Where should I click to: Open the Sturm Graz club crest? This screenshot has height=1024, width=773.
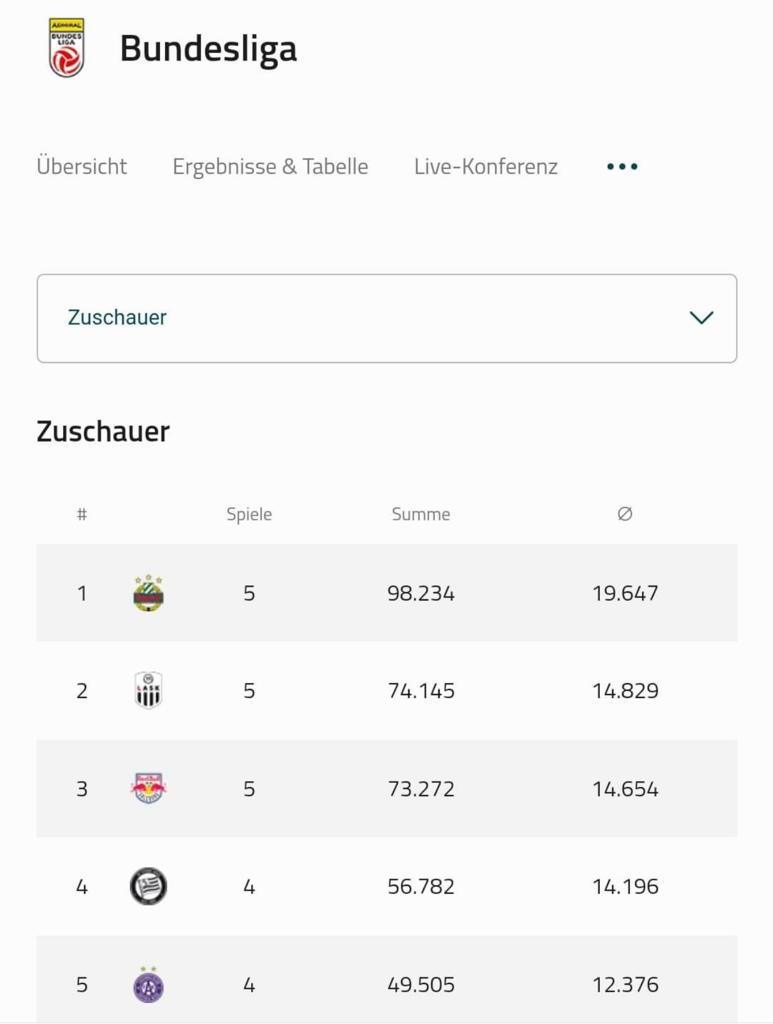[148, 886]
